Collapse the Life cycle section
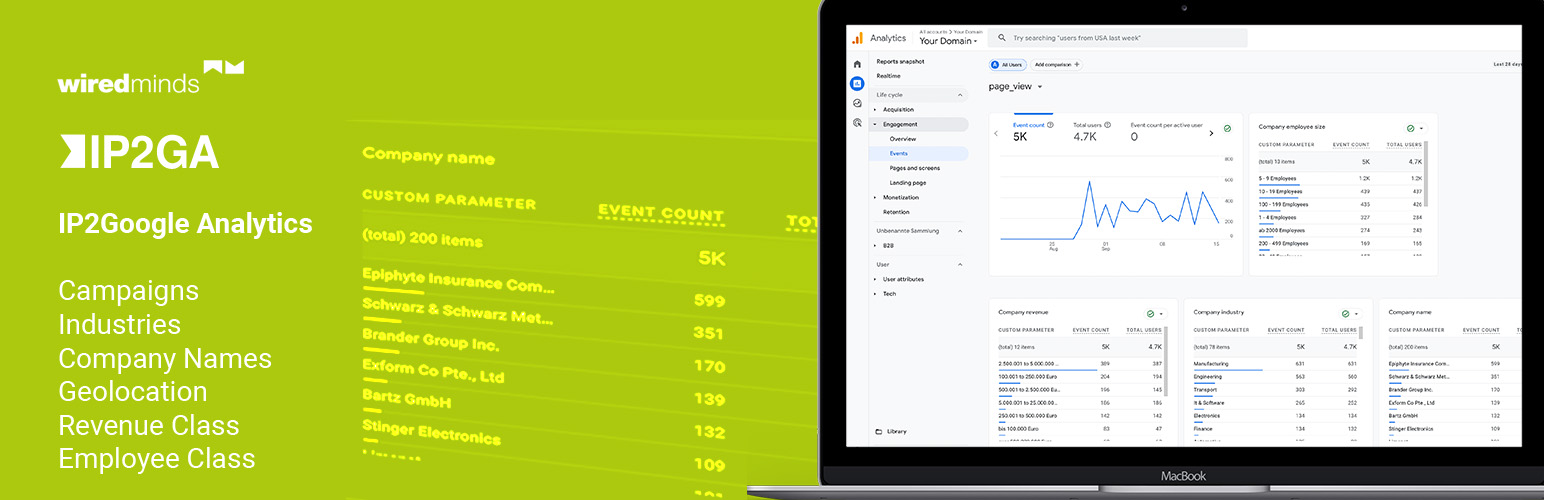The width and height of the screenshot is (1544, 500). pos(961,95)
